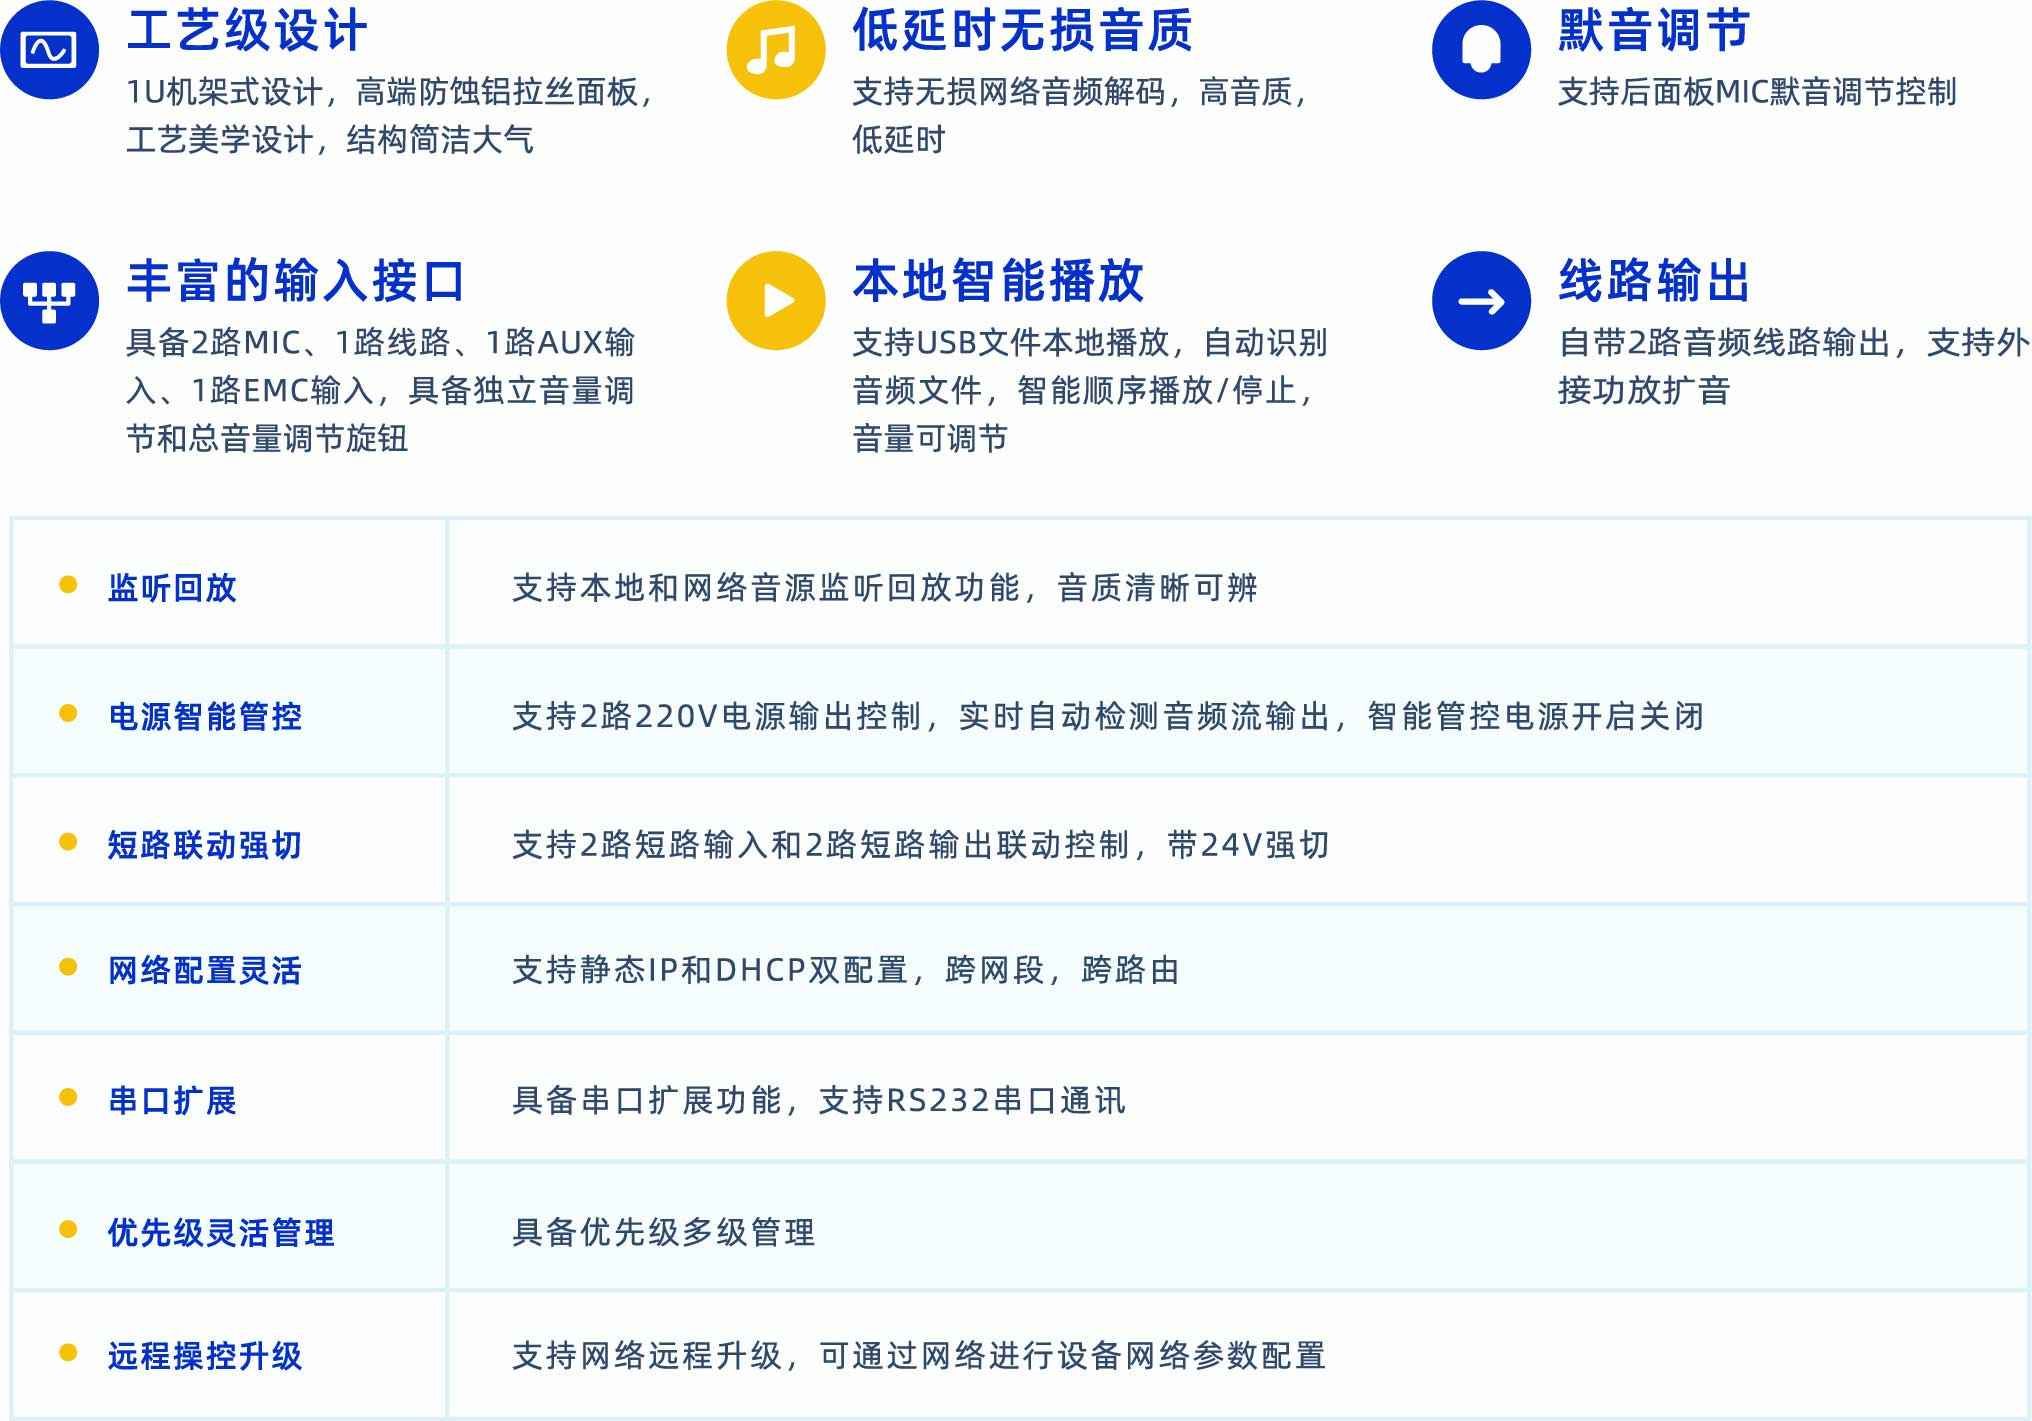Click the RS232 serial communication description text
The height and width of the screenshot is (1421, 2032).
818,1100
